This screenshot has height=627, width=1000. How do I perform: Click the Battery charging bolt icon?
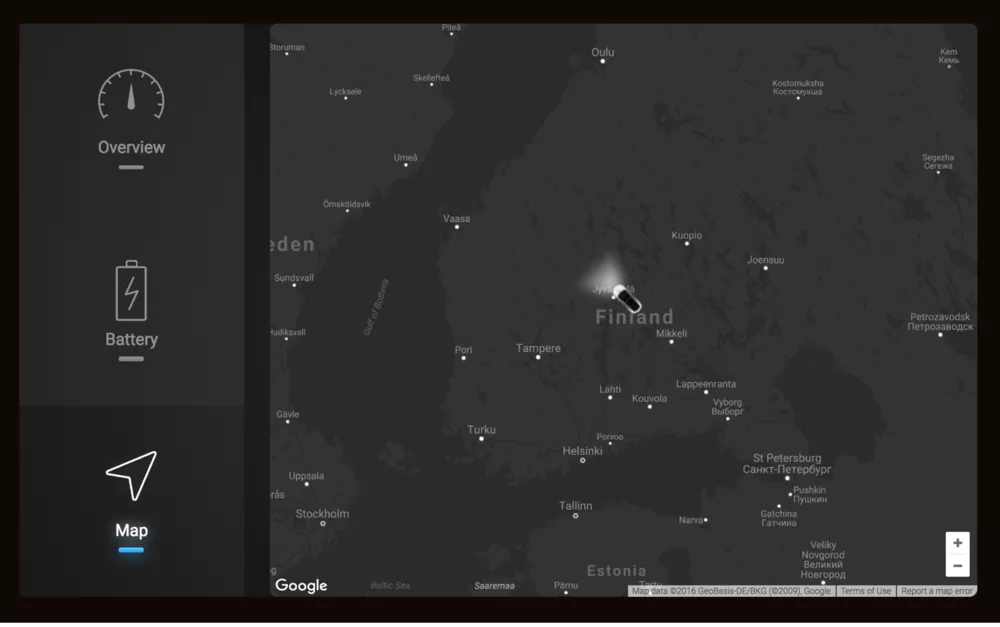click(131, 291)
